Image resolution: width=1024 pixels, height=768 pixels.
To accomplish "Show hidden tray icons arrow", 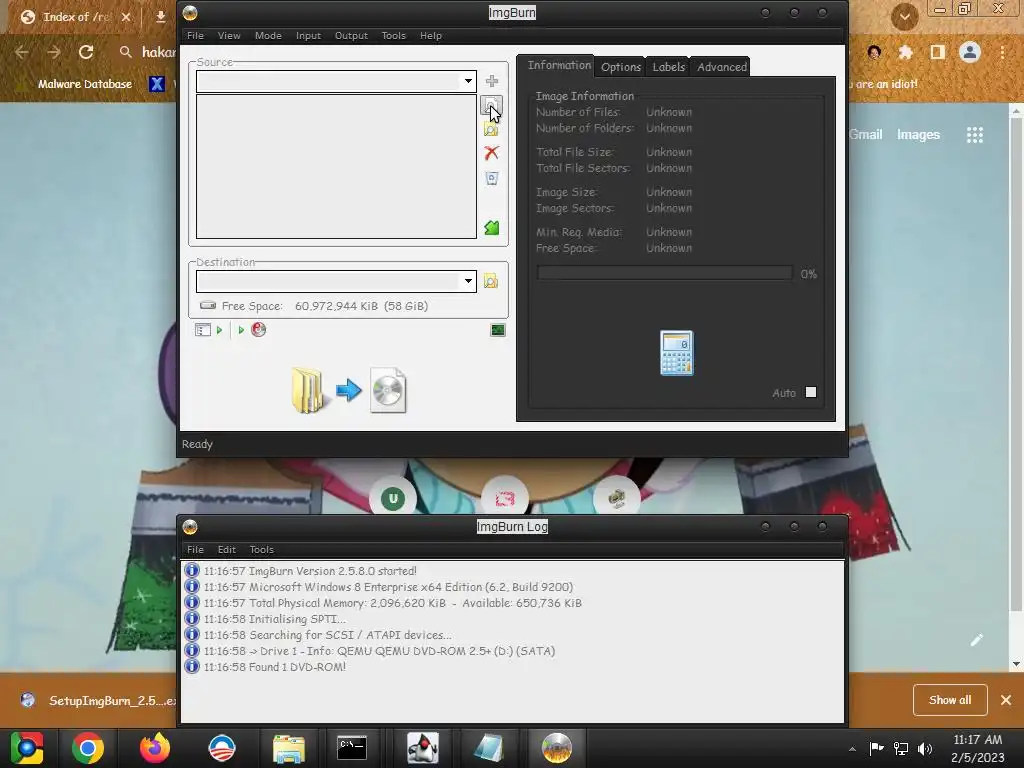I will [852, 748].
